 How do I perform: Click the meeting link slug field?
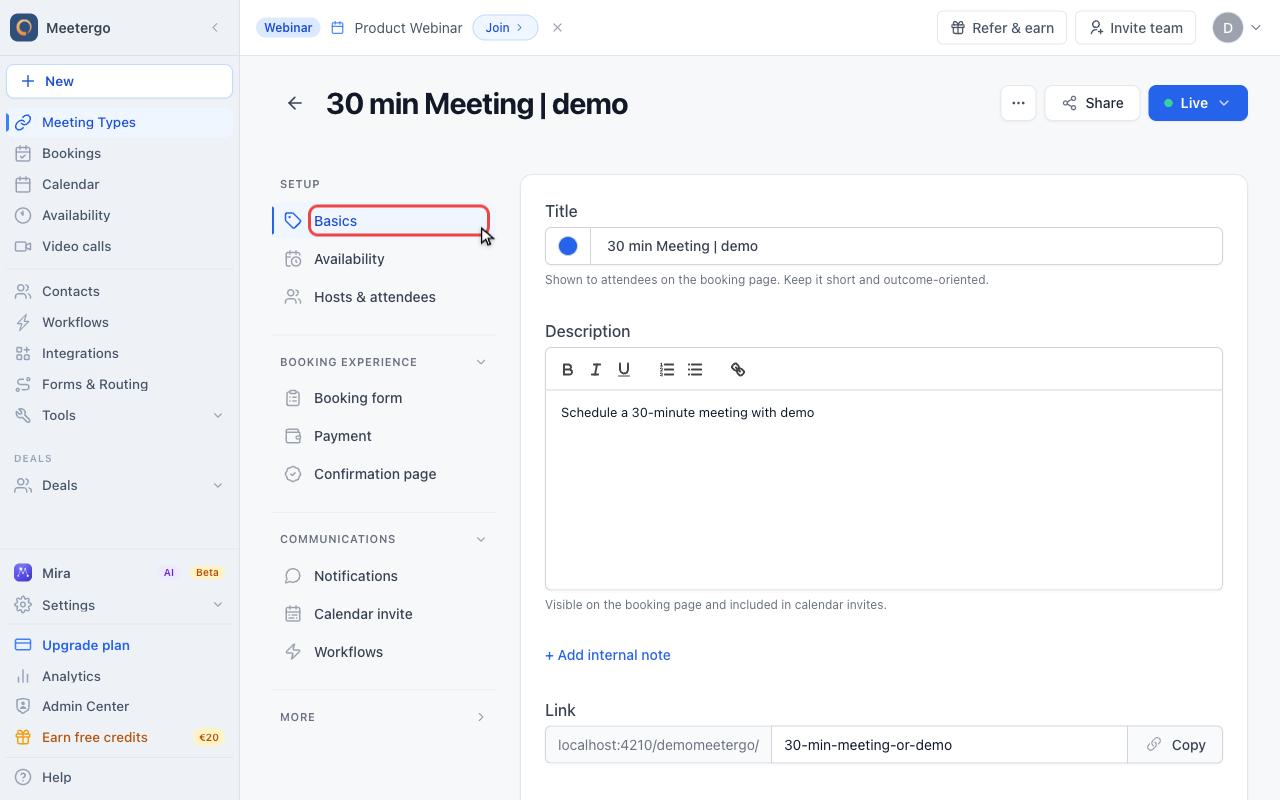(949, 745)
